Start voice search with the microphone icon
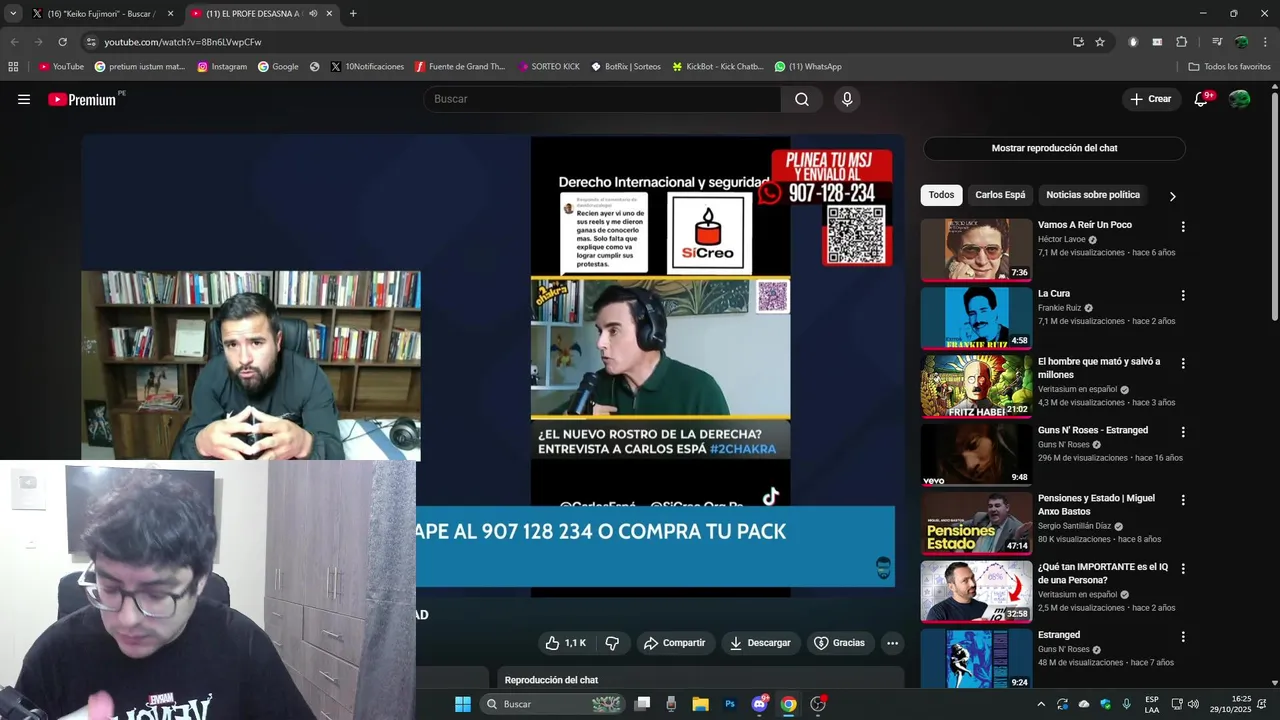This screenshot has width=1280, height=720. (847, 99)
